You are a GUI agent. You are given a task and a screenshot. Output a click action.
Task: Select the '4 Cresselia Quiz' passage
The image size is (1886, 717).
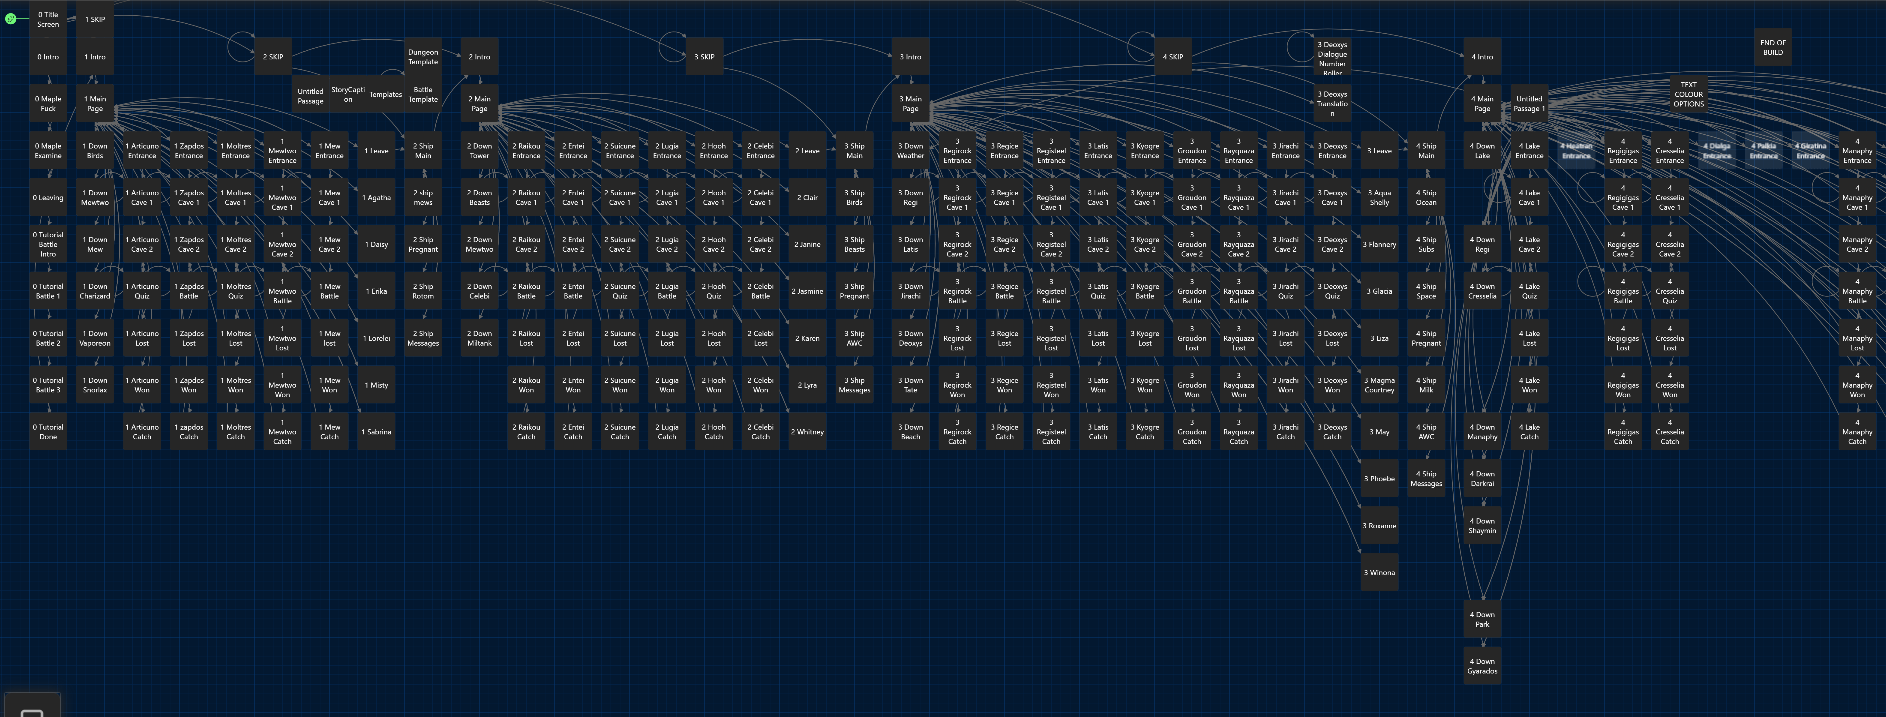pyautogui.click(x=1670, y=292)
